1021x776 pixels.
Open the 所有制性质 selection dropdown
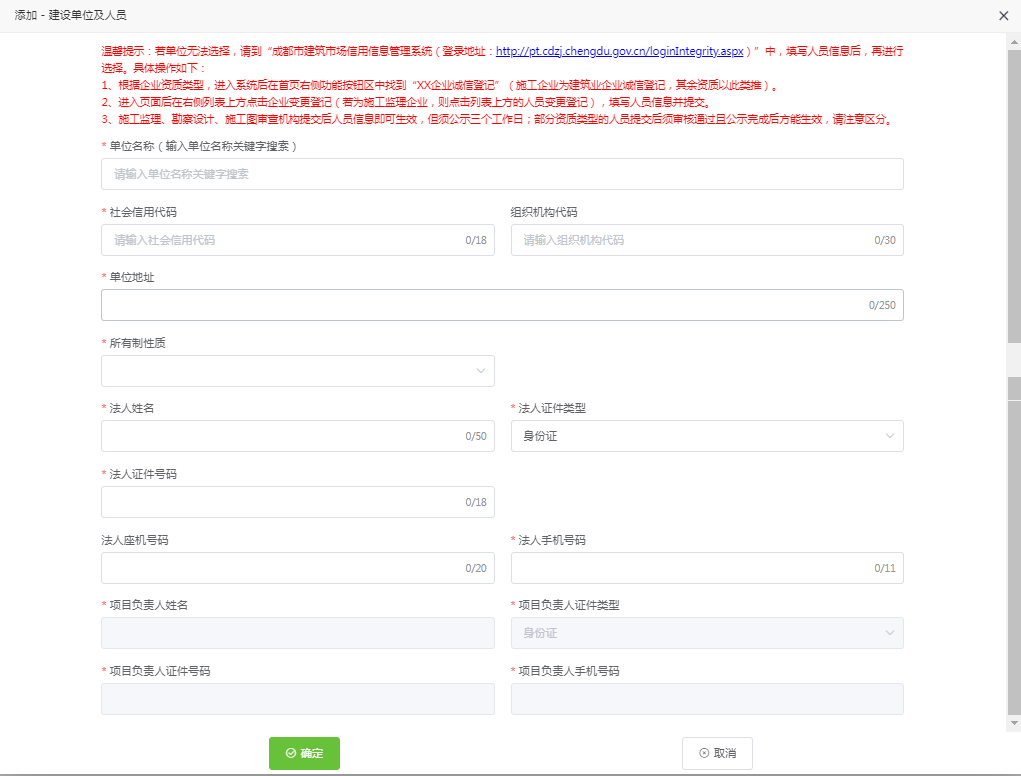(x=297, y=370)
